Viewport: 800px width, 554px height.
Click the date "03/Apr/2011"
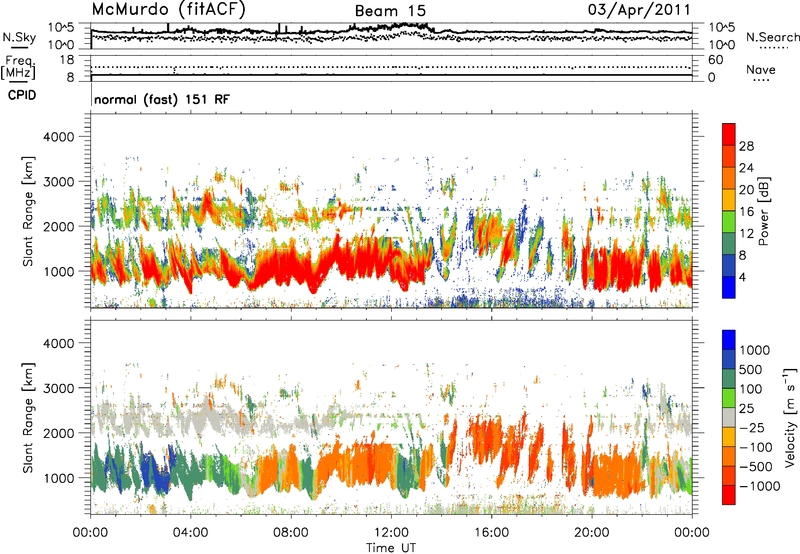coord(639,9)
